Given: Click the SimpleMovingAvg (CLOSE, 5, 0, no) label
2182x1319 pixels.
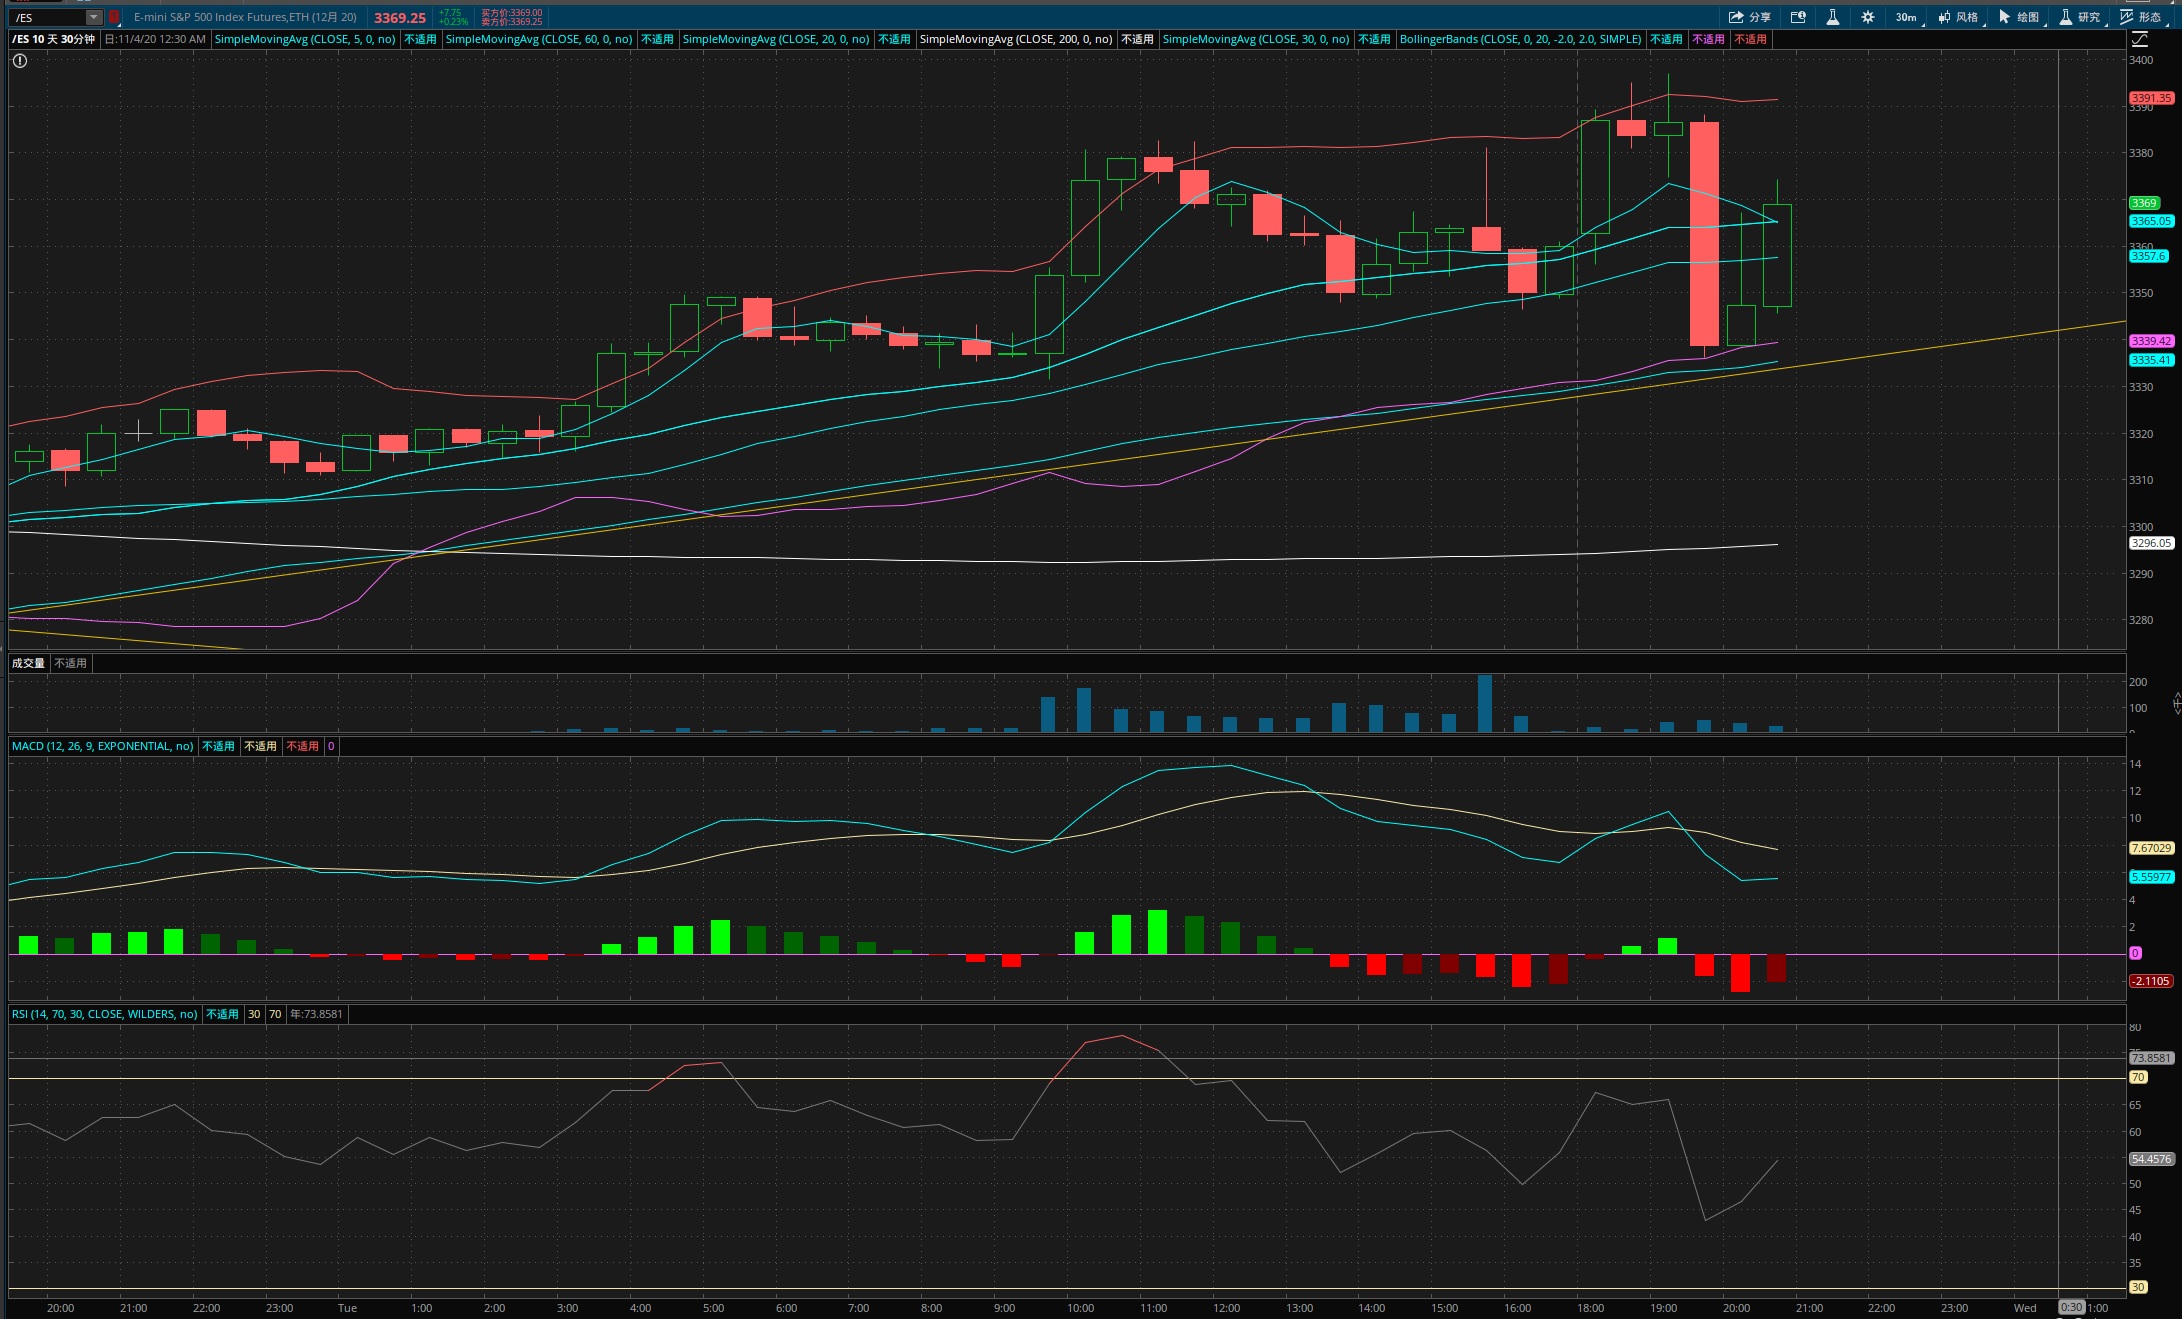Looking at the screenshot, I should (305, 39).
